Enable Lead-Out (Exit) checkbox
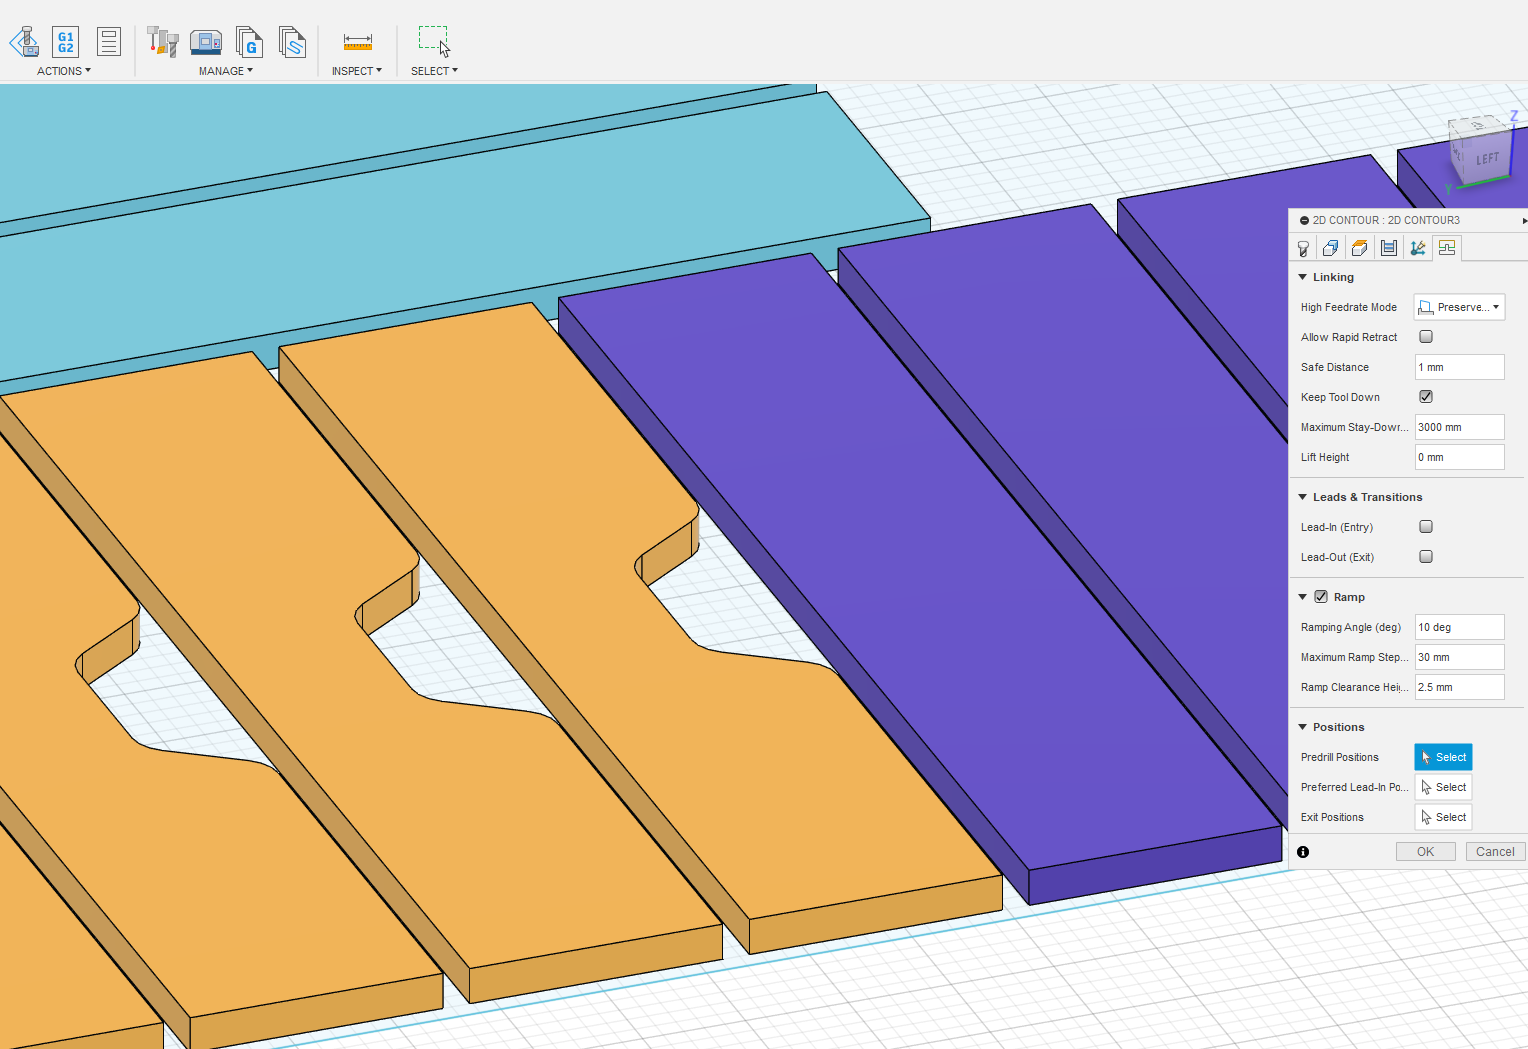The width and height of the screenshot is (1528, 1049). click(1426, 557)
